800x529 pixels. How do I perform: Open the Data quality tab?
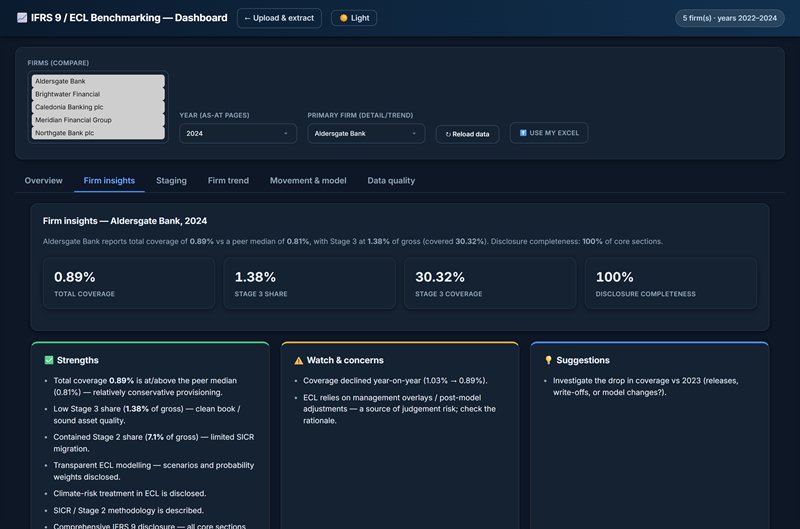click(x=391, y=181)
